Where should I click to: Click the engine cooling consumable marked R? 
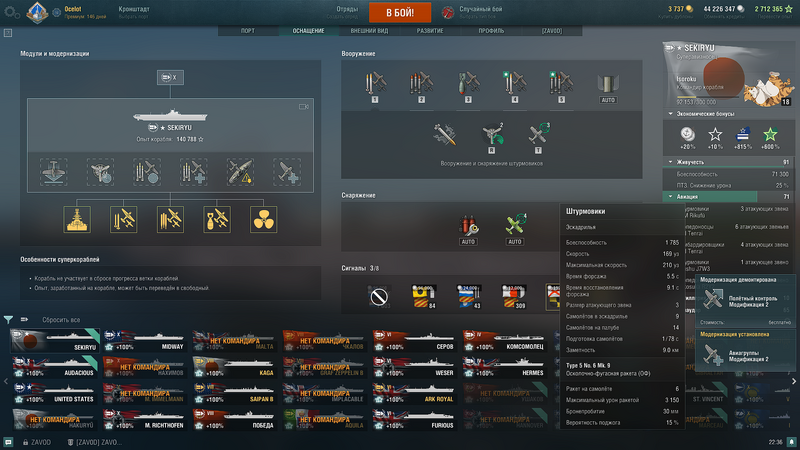pos(492,137)
